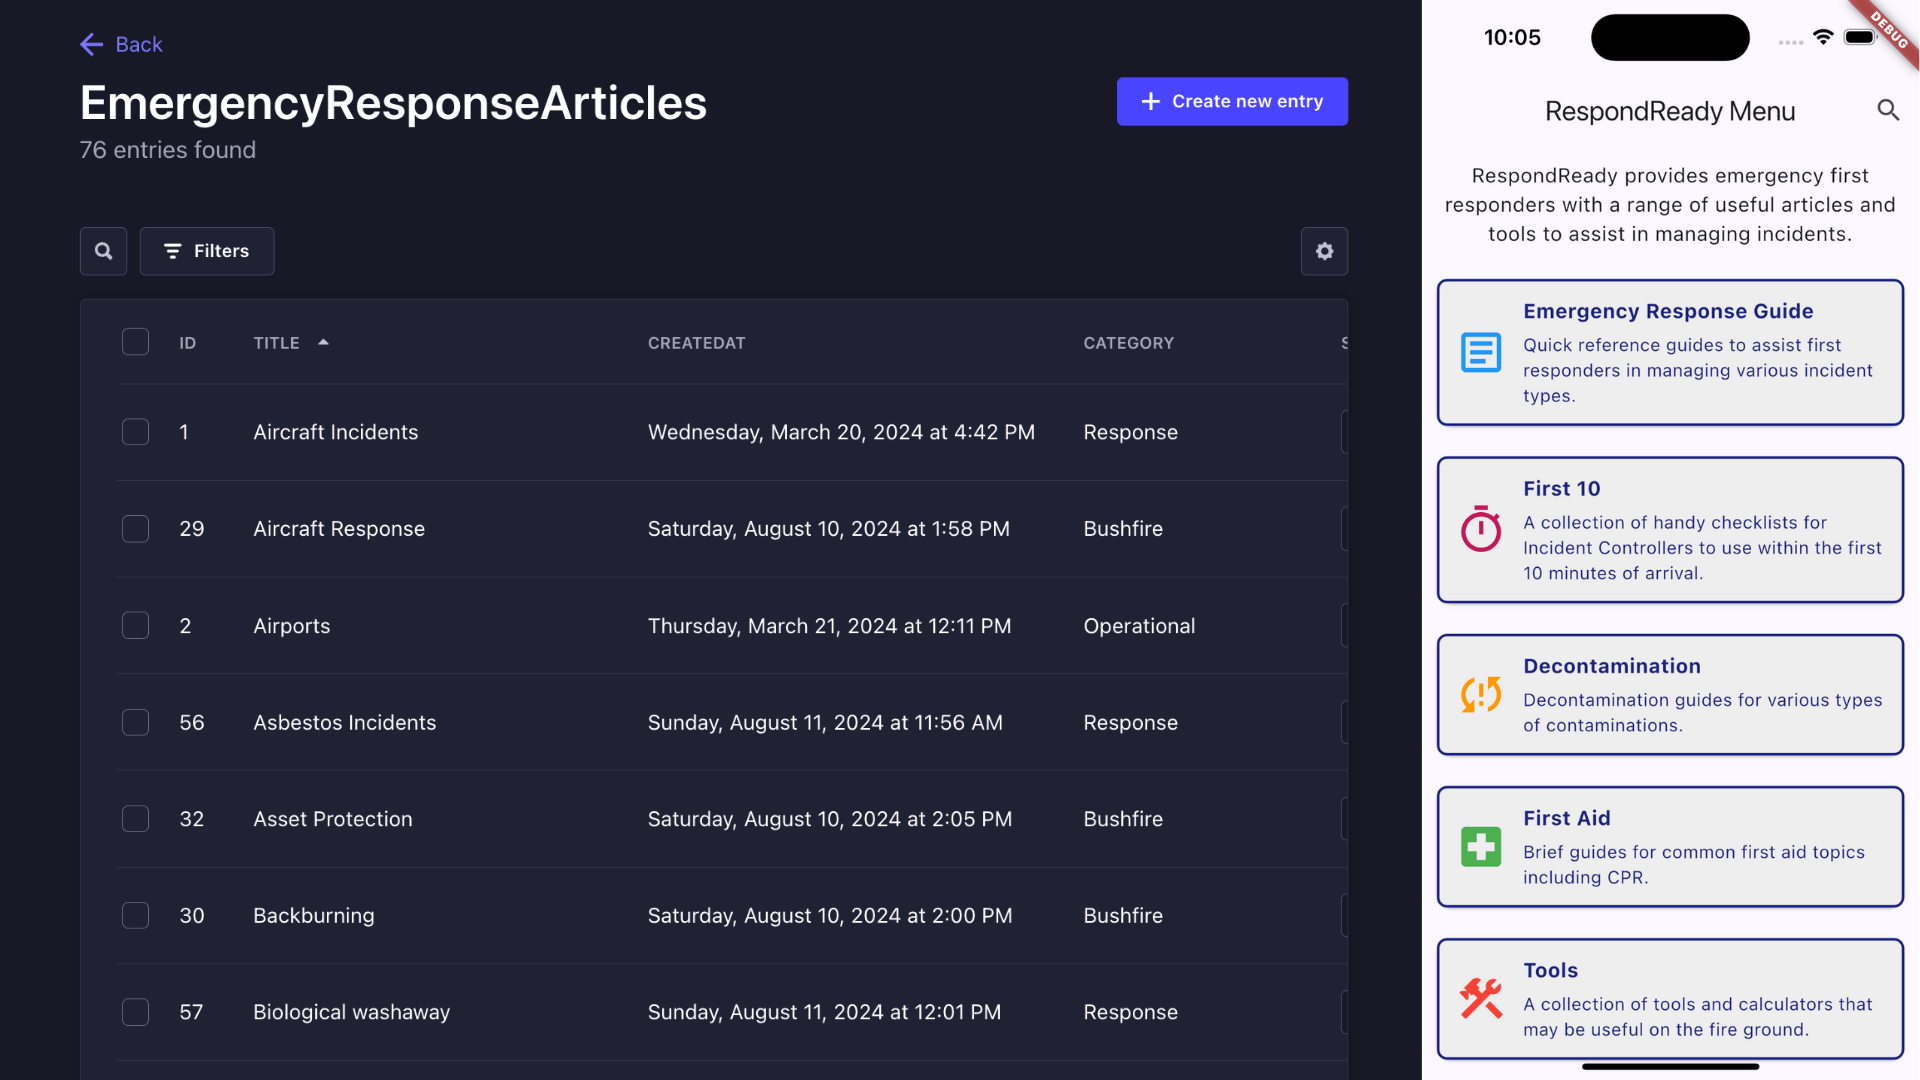This screenshot has width=1920, height=1080.
Task: Tap the Emergency Response Guide document icon
Action: pyautogui.click(x=1480, y=353)
